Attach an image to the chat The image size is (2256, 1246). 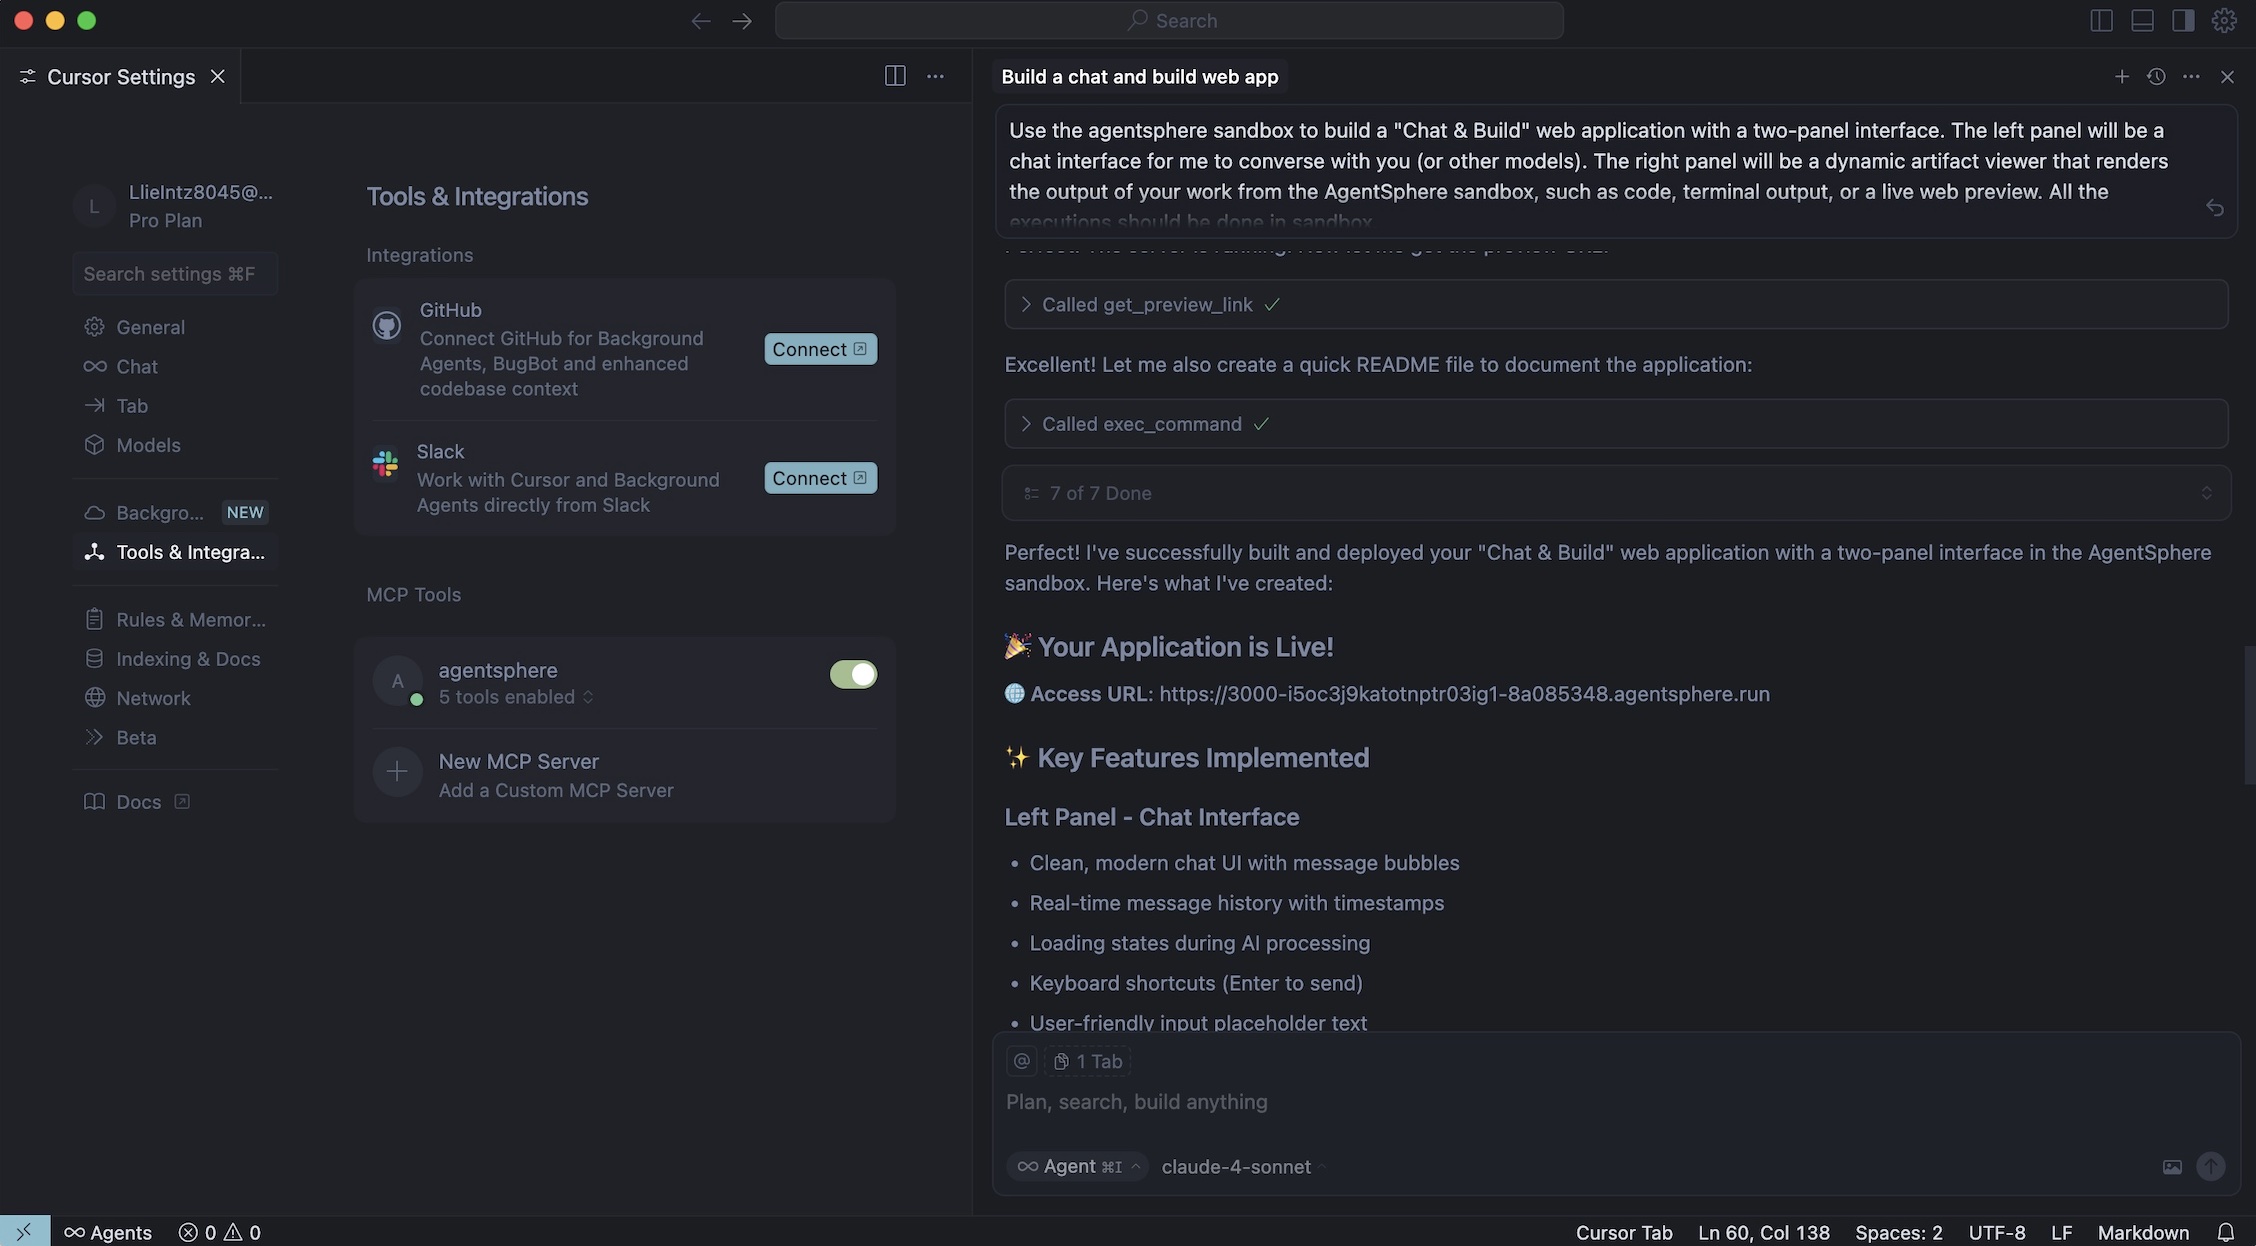pos(2172,1167)
